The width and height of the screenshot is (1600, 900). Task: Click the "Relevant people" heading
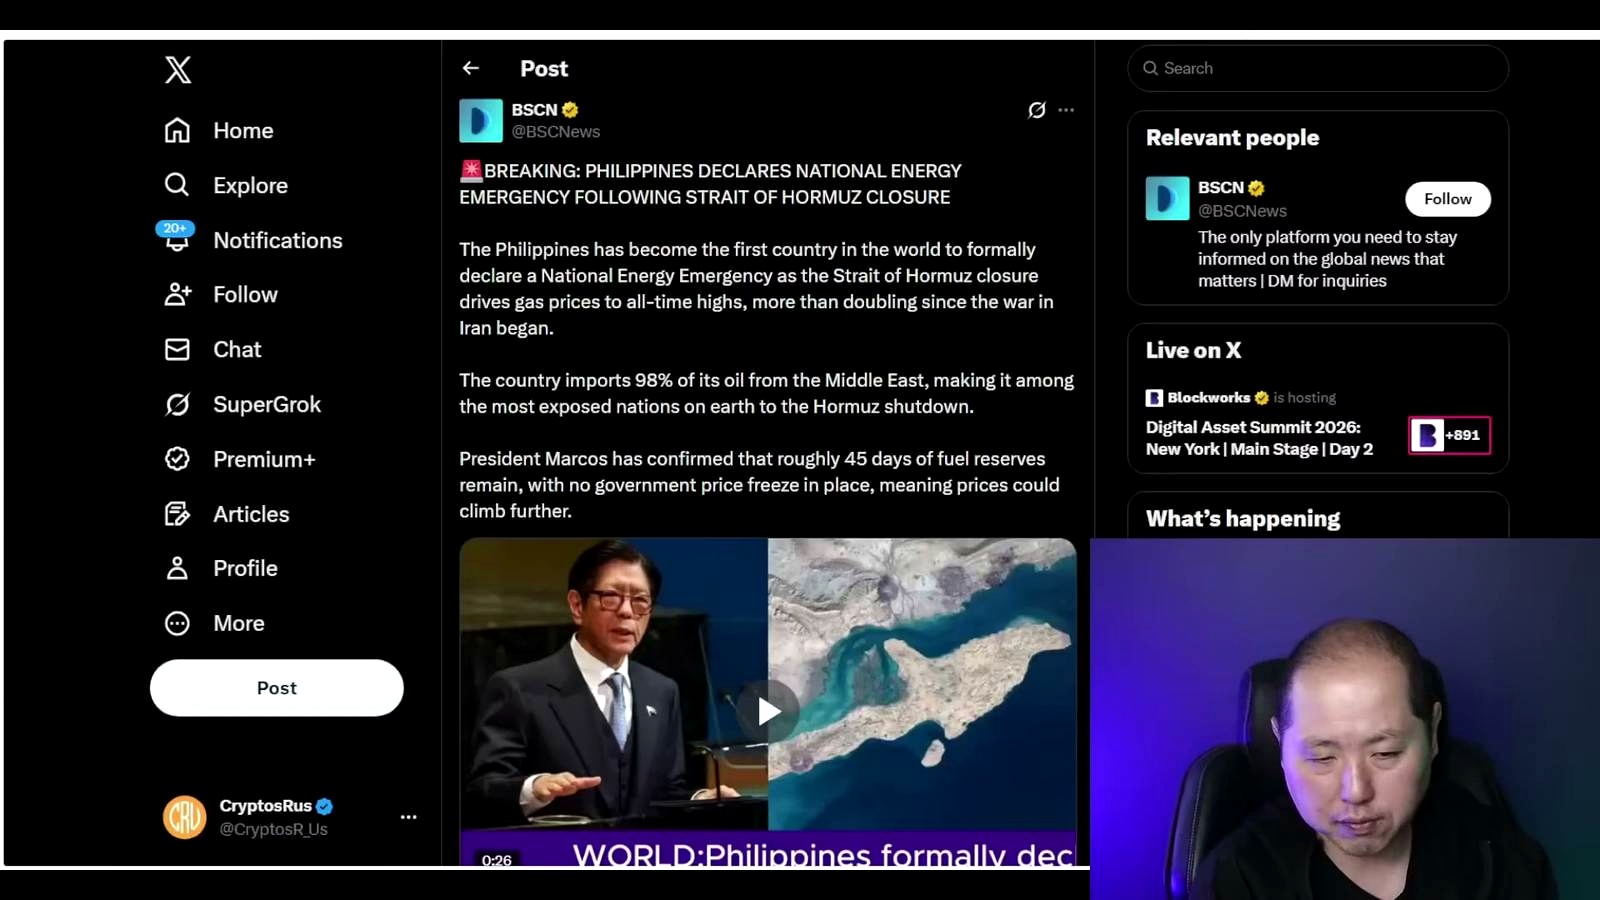[x=1232, y=138]
